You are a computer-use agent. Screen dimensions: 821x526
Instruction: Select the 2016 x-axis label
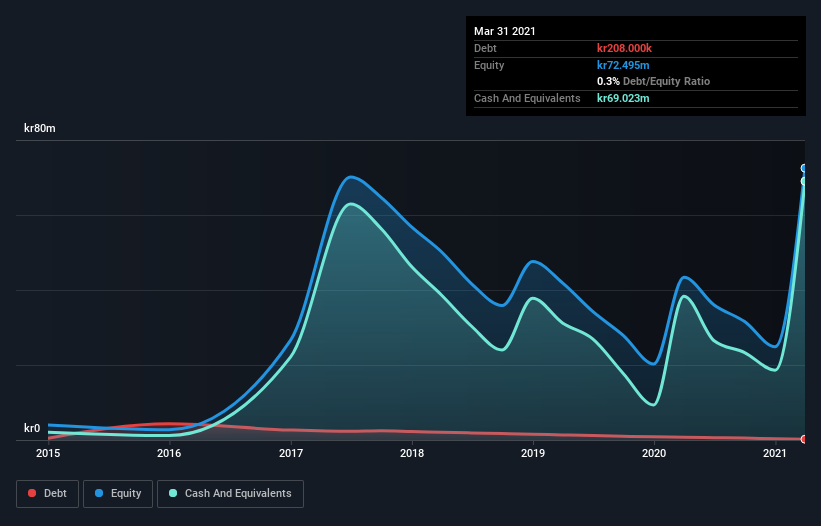(169, 453)
